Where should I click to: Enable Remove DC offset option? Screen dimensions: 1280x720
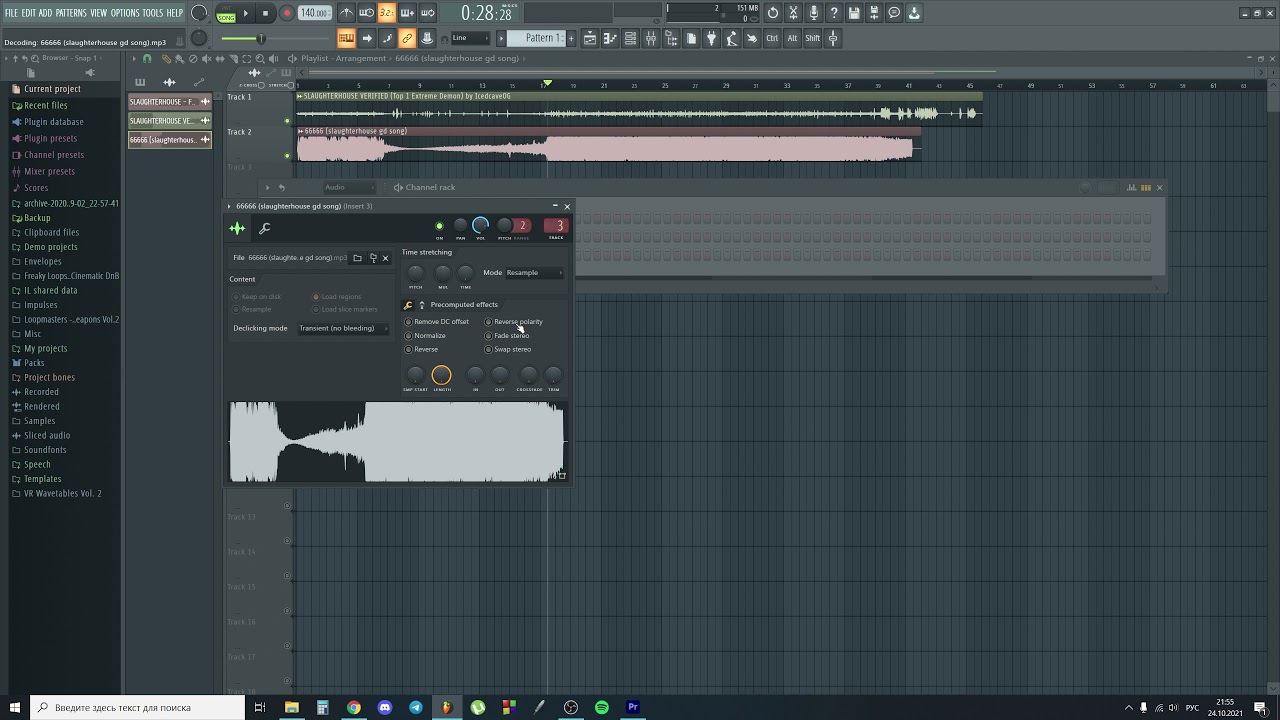pyautogui.click(x=437, y=322)
